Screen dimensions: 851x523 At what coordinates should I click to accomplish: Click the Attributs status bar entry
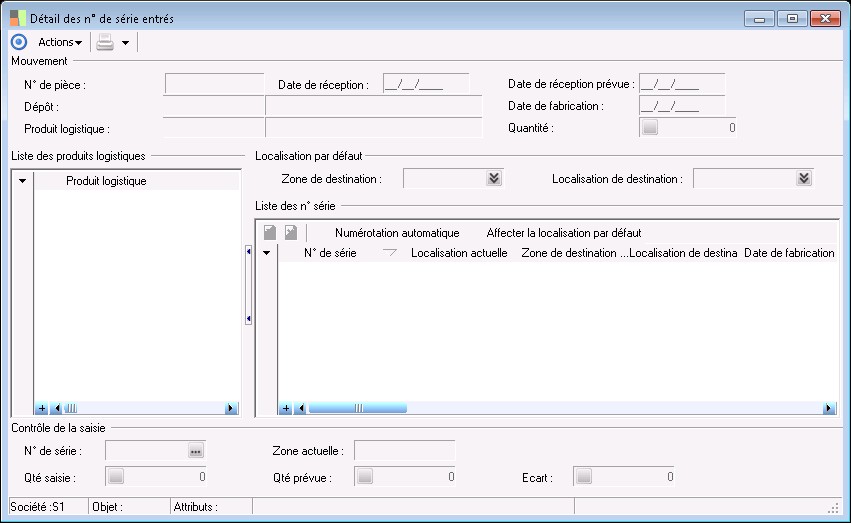coord(195,507)
